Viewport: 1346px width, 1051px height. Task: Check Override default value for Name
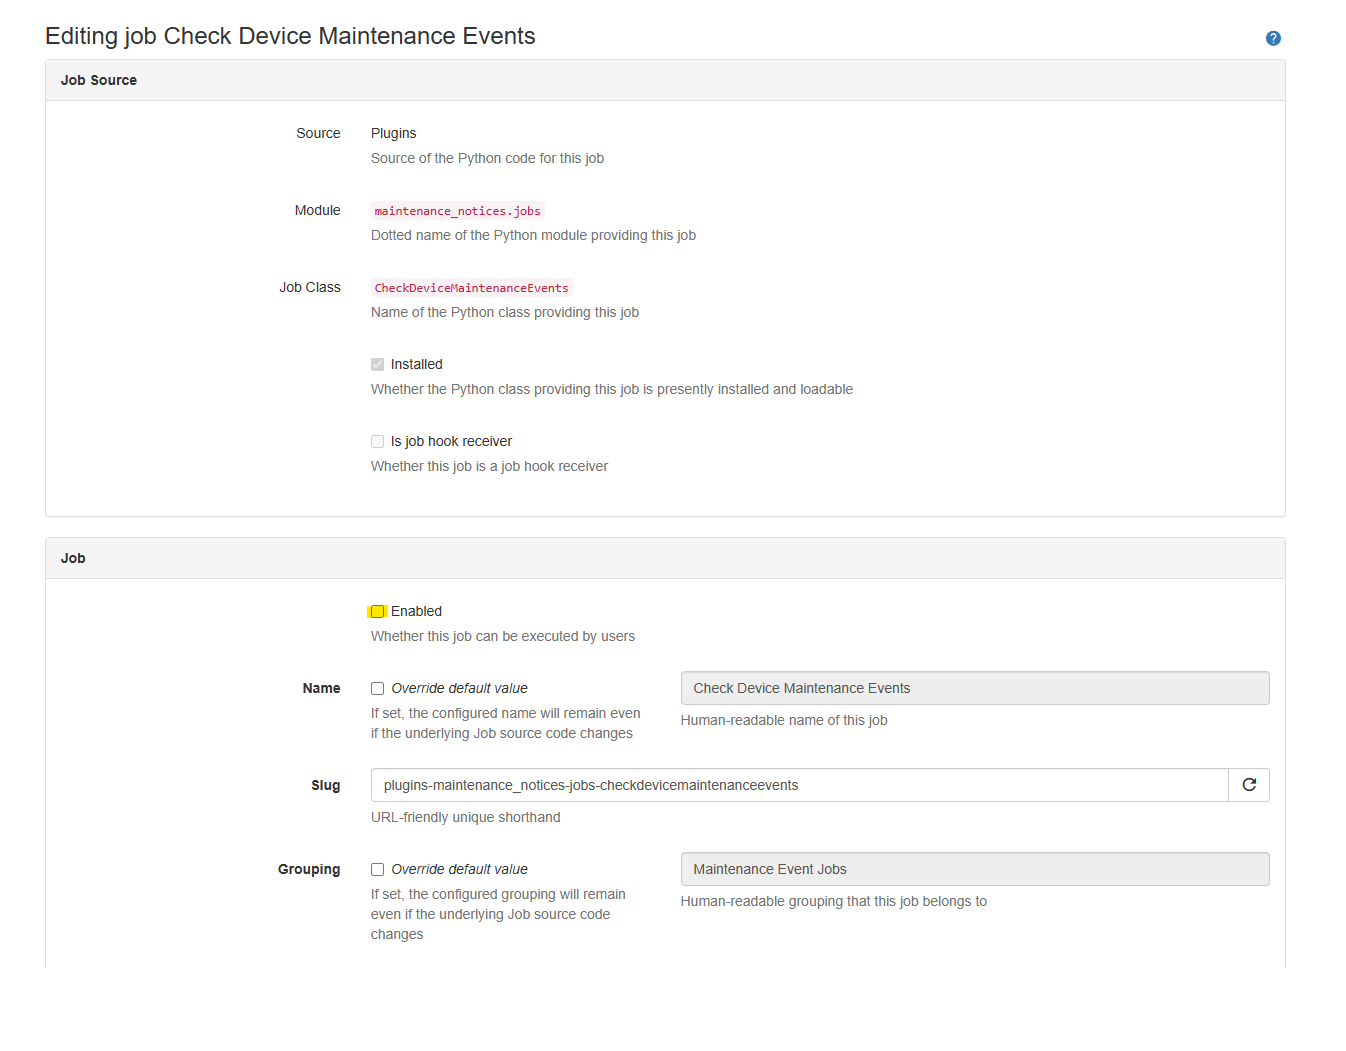click(x=377, y=688)
